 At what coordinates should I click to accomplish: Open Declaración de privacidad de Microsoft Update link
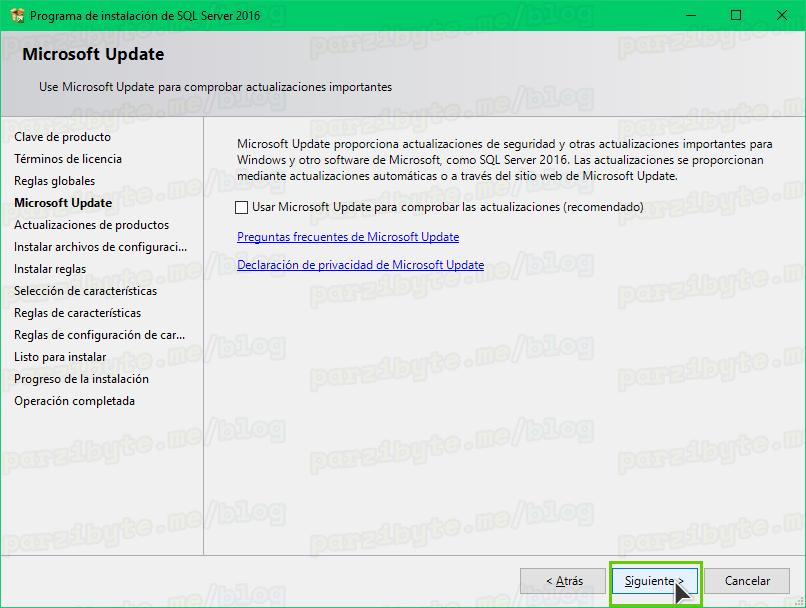360,265
